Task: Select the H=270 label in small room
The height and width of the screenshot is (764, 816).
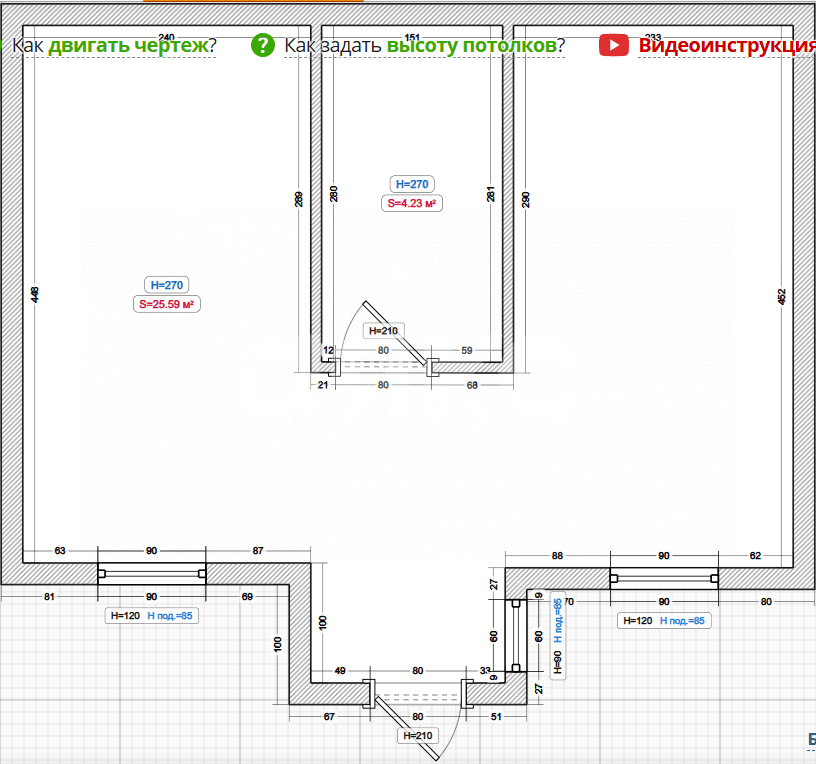Action: pos(411,184)
